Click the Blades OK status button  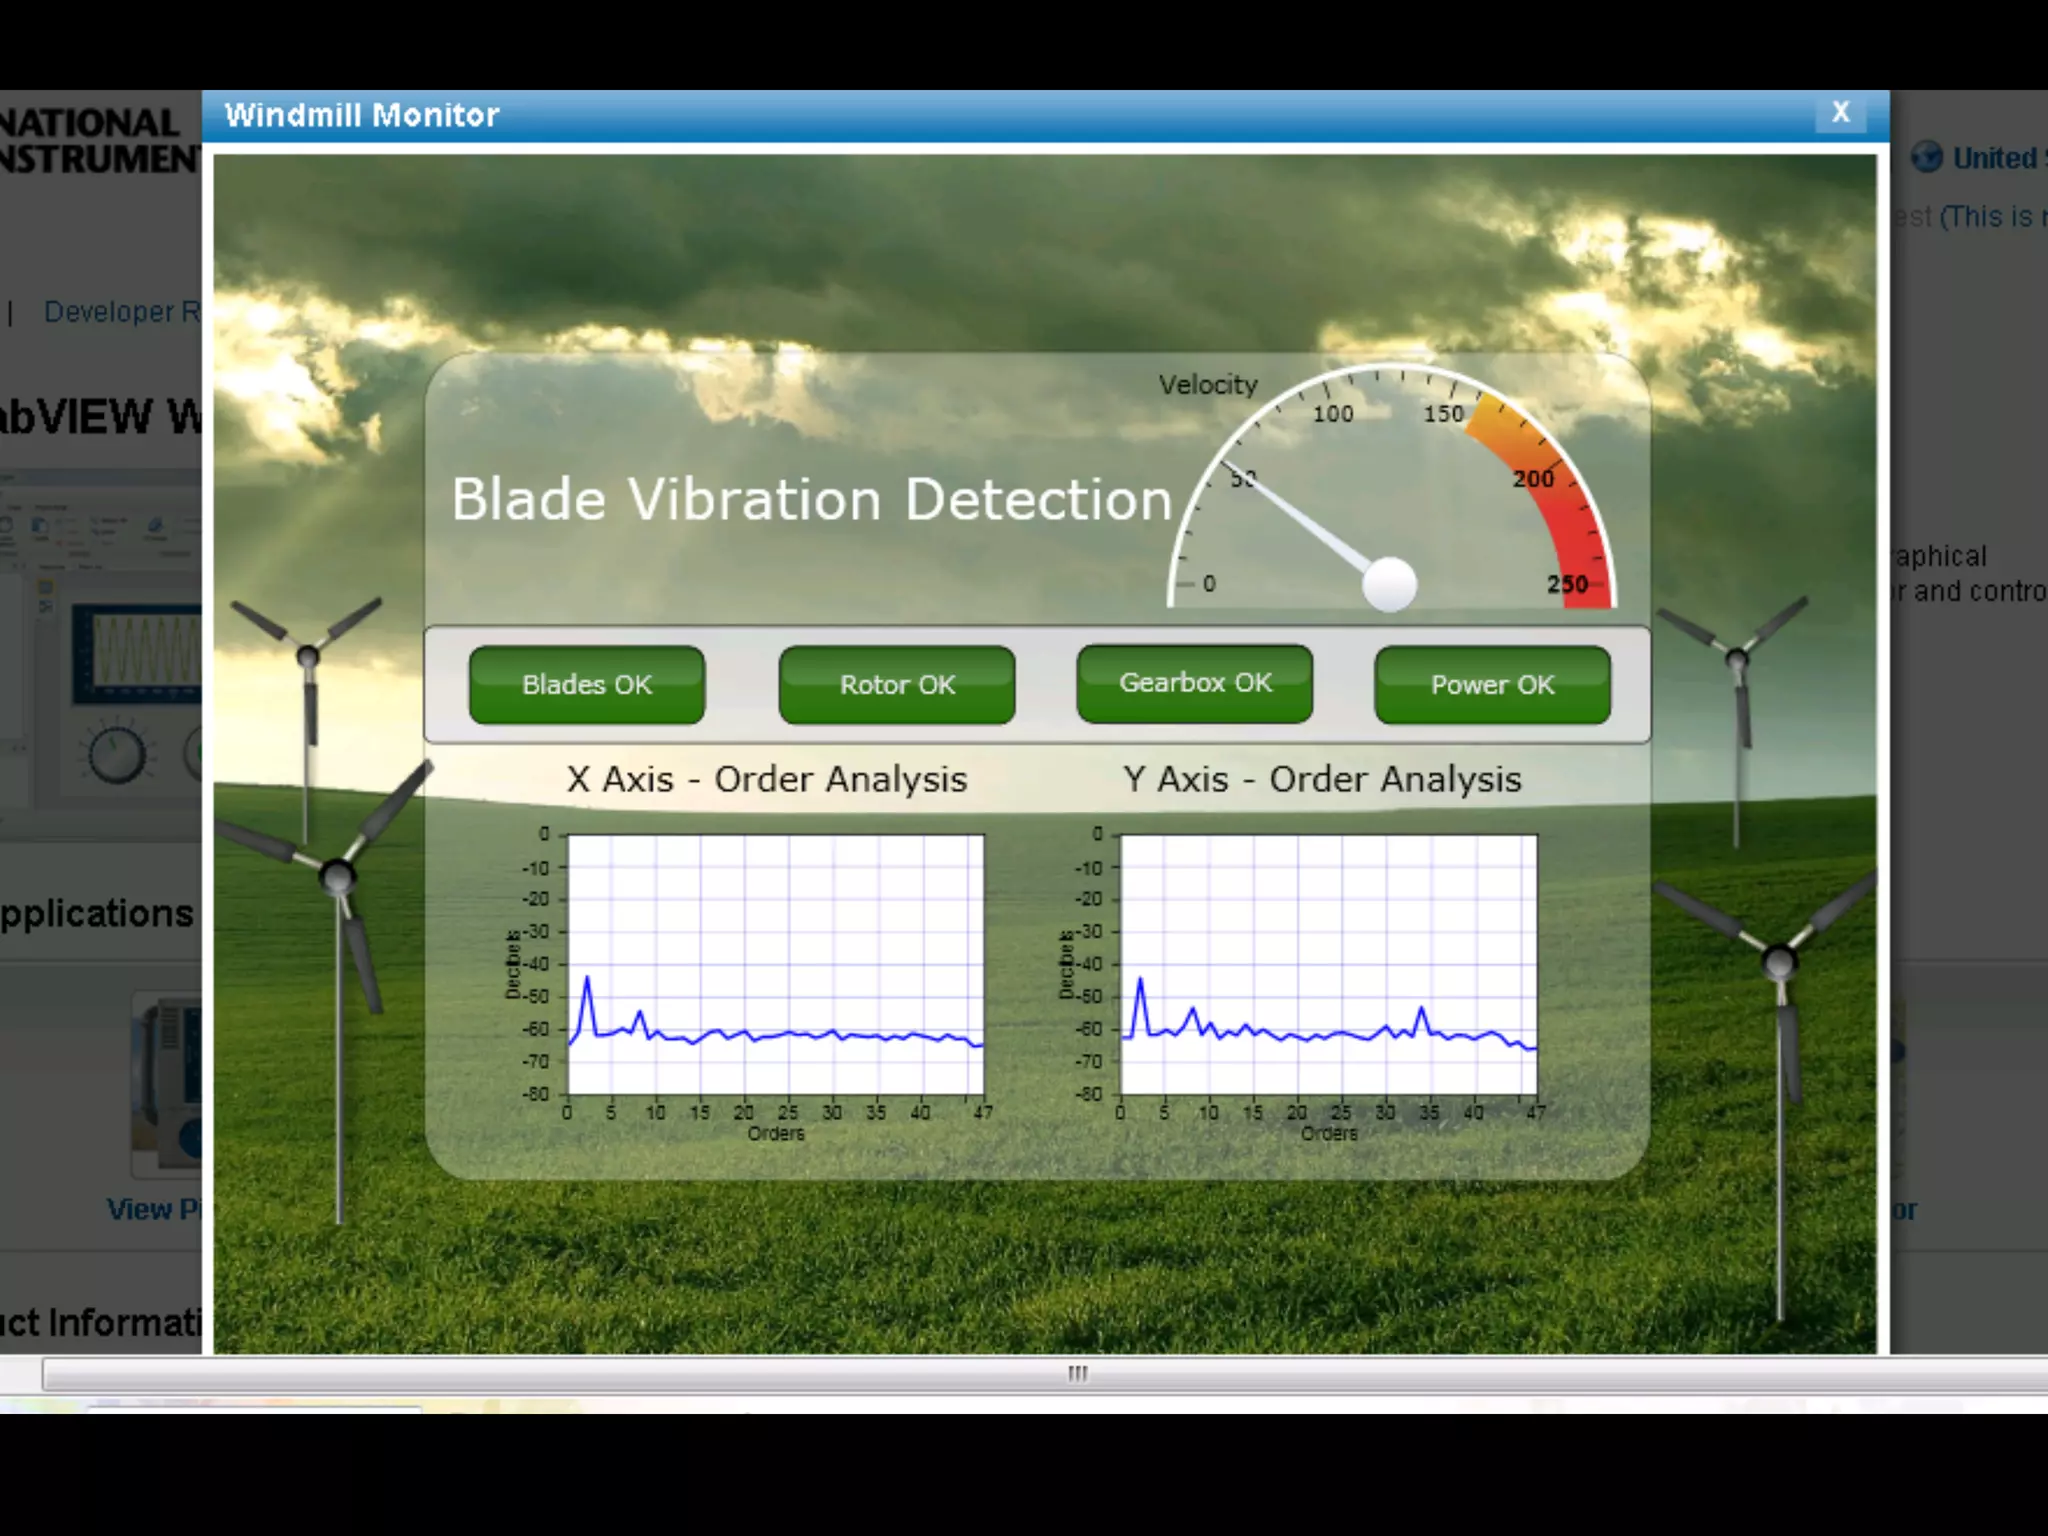click(x=587, y=685)
